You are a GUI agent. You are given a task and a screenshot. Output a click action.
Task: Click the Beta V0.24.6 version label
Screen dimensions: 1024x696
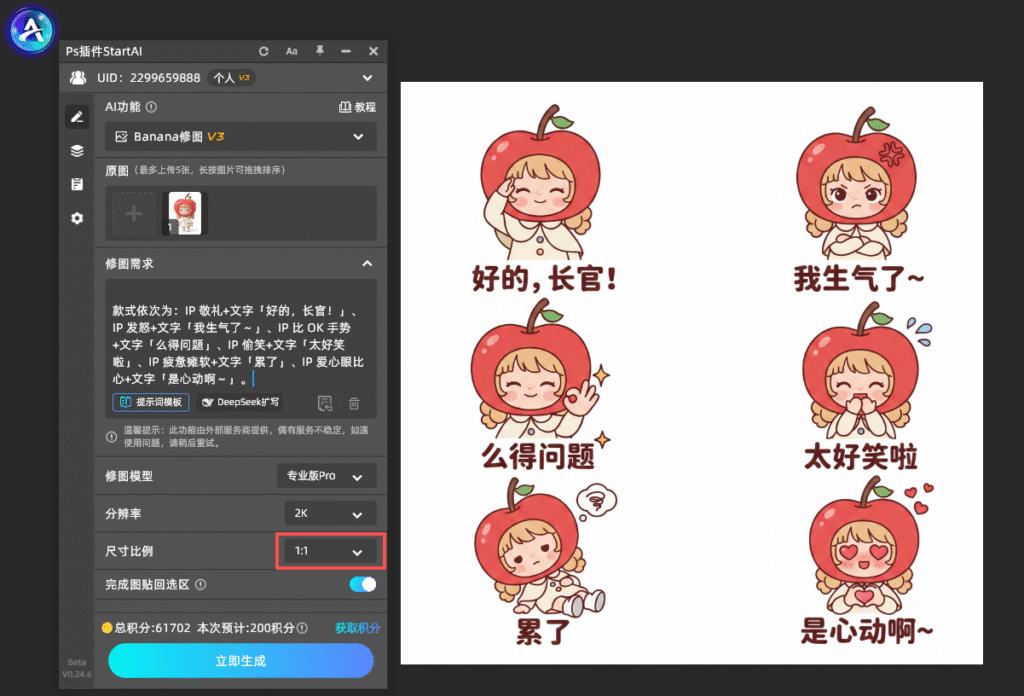pyautogui.click(x=77, y=668)
